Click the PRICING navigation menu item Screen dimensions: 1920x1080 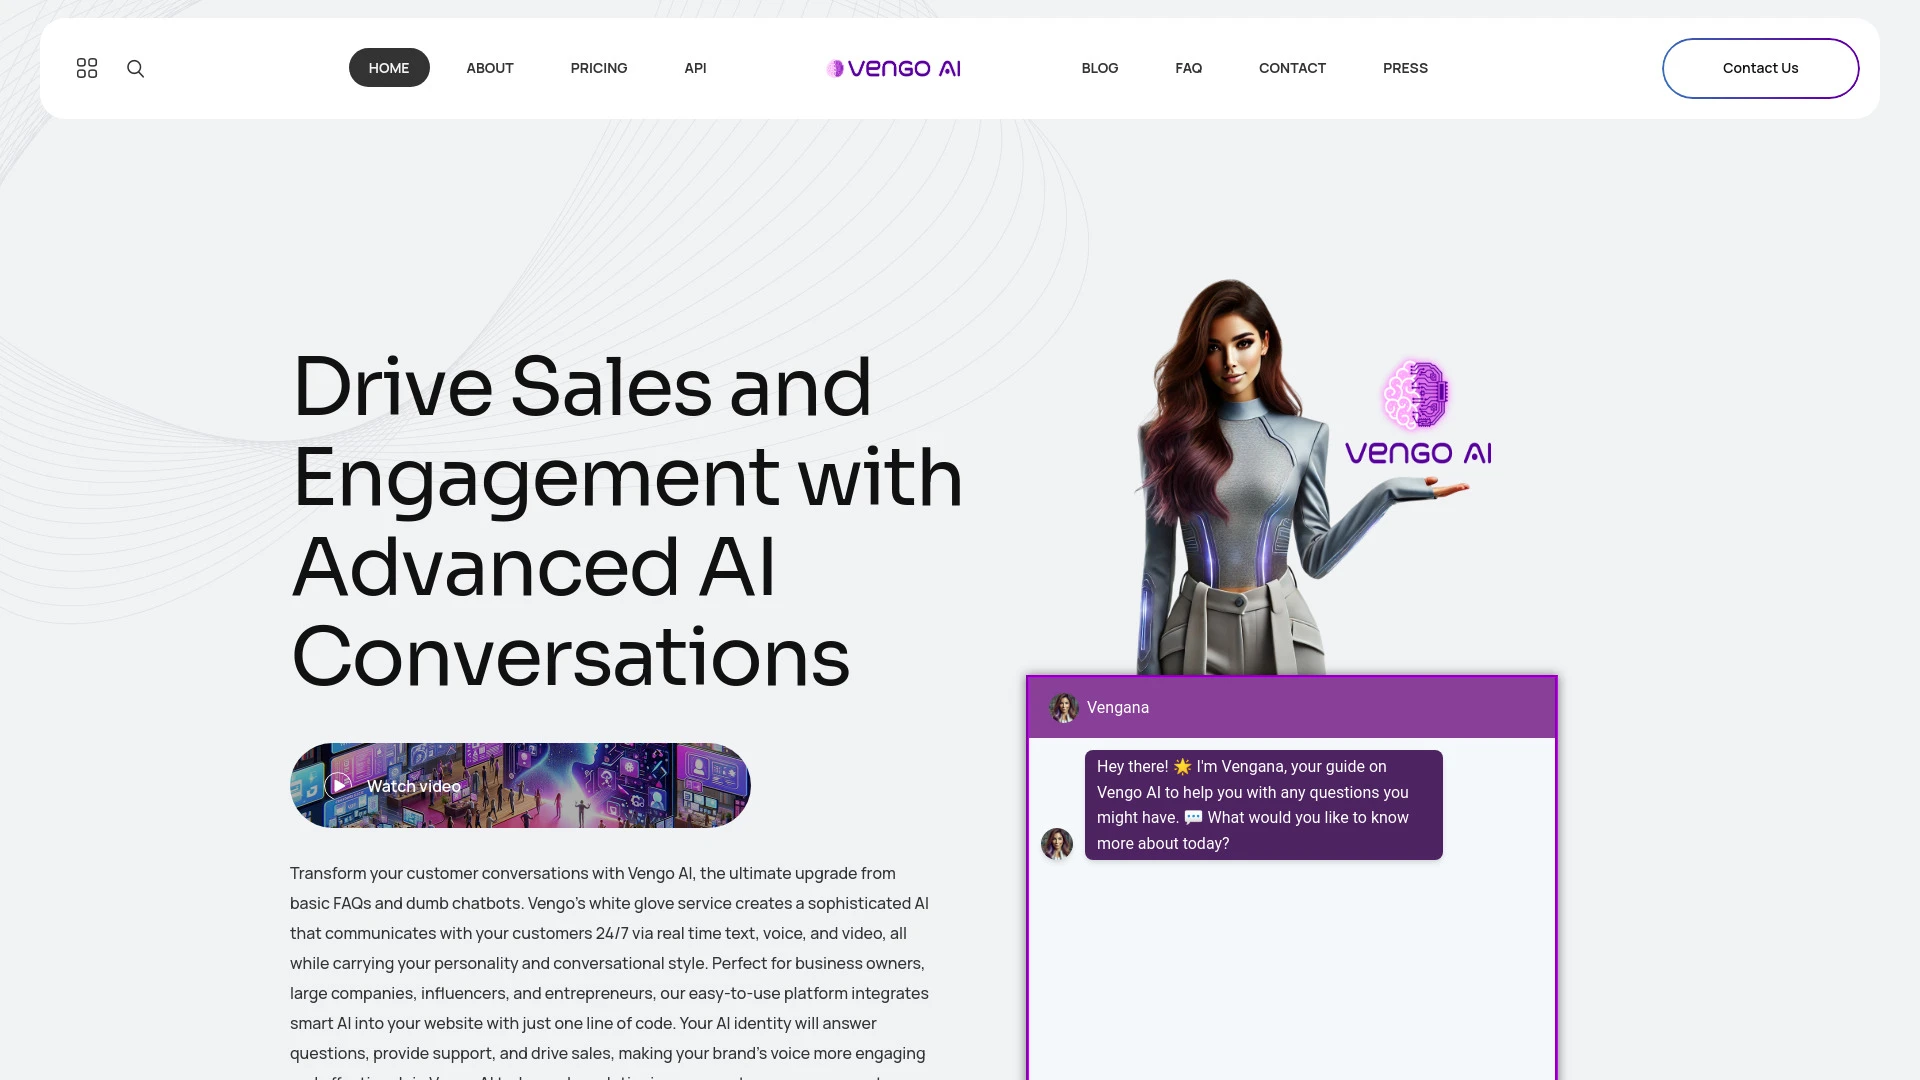[599, 67]
